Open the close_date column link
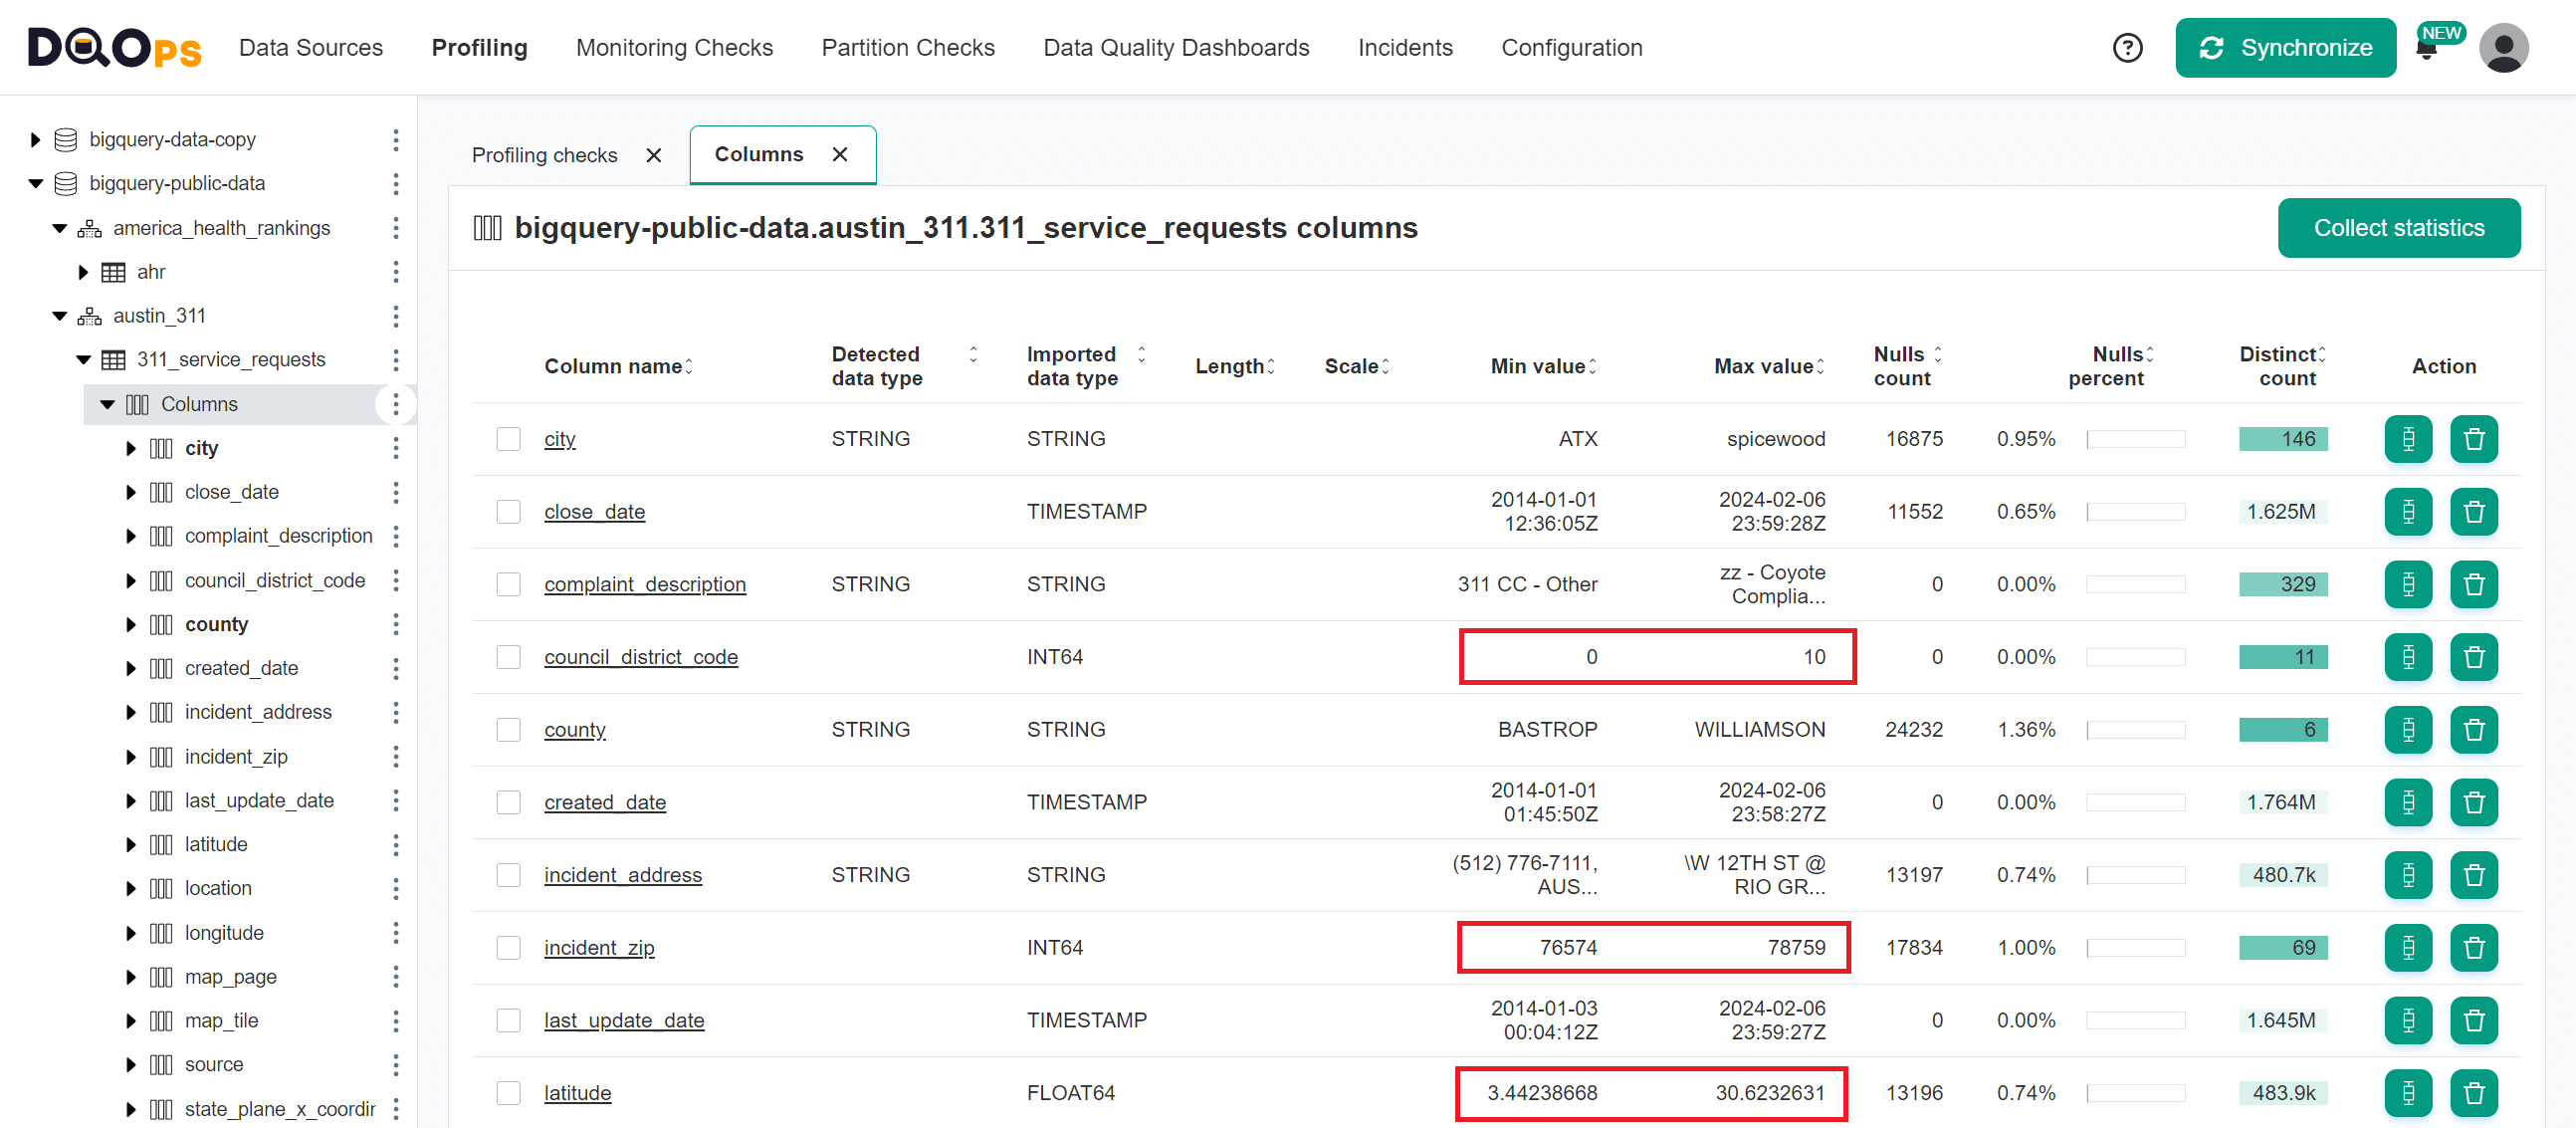Viewport: 2576px width, 1128px height. [x=594, y=511]
